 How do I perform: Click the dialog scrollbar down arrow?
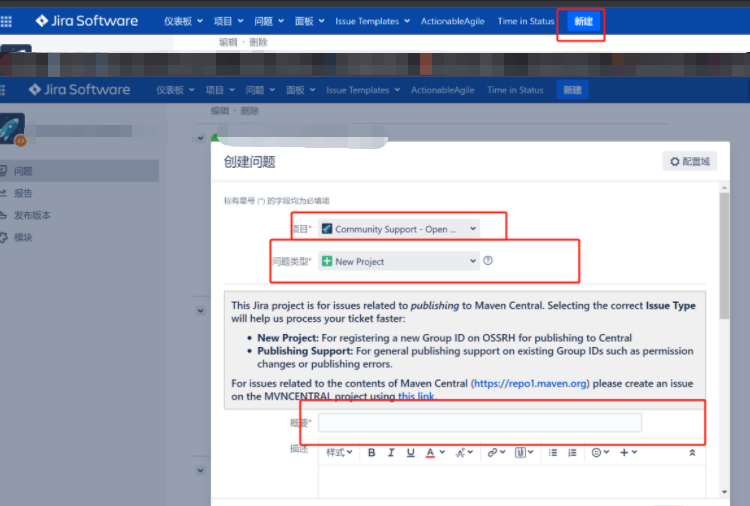[x=724, y=492]
